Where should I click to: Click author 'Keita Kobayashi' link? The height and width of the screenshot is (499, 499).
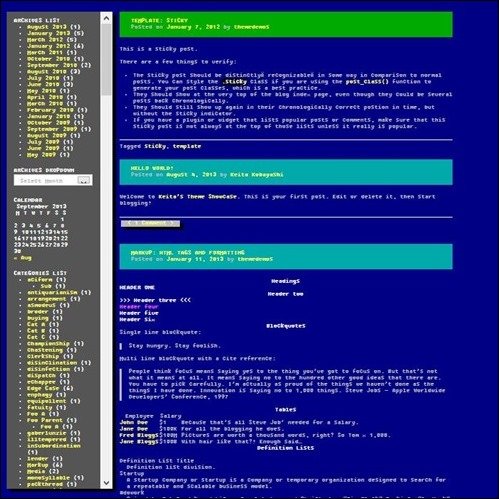pyautogui.click(x=257, y=174)
